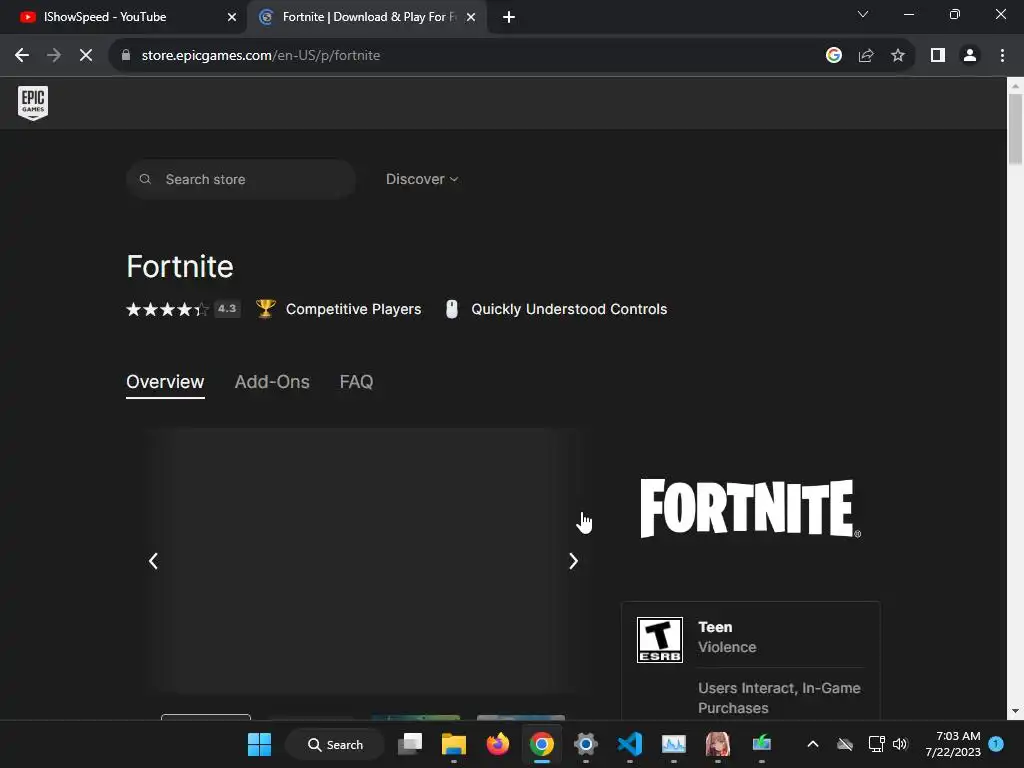Click the browser forward arrow

coord(54,56)
